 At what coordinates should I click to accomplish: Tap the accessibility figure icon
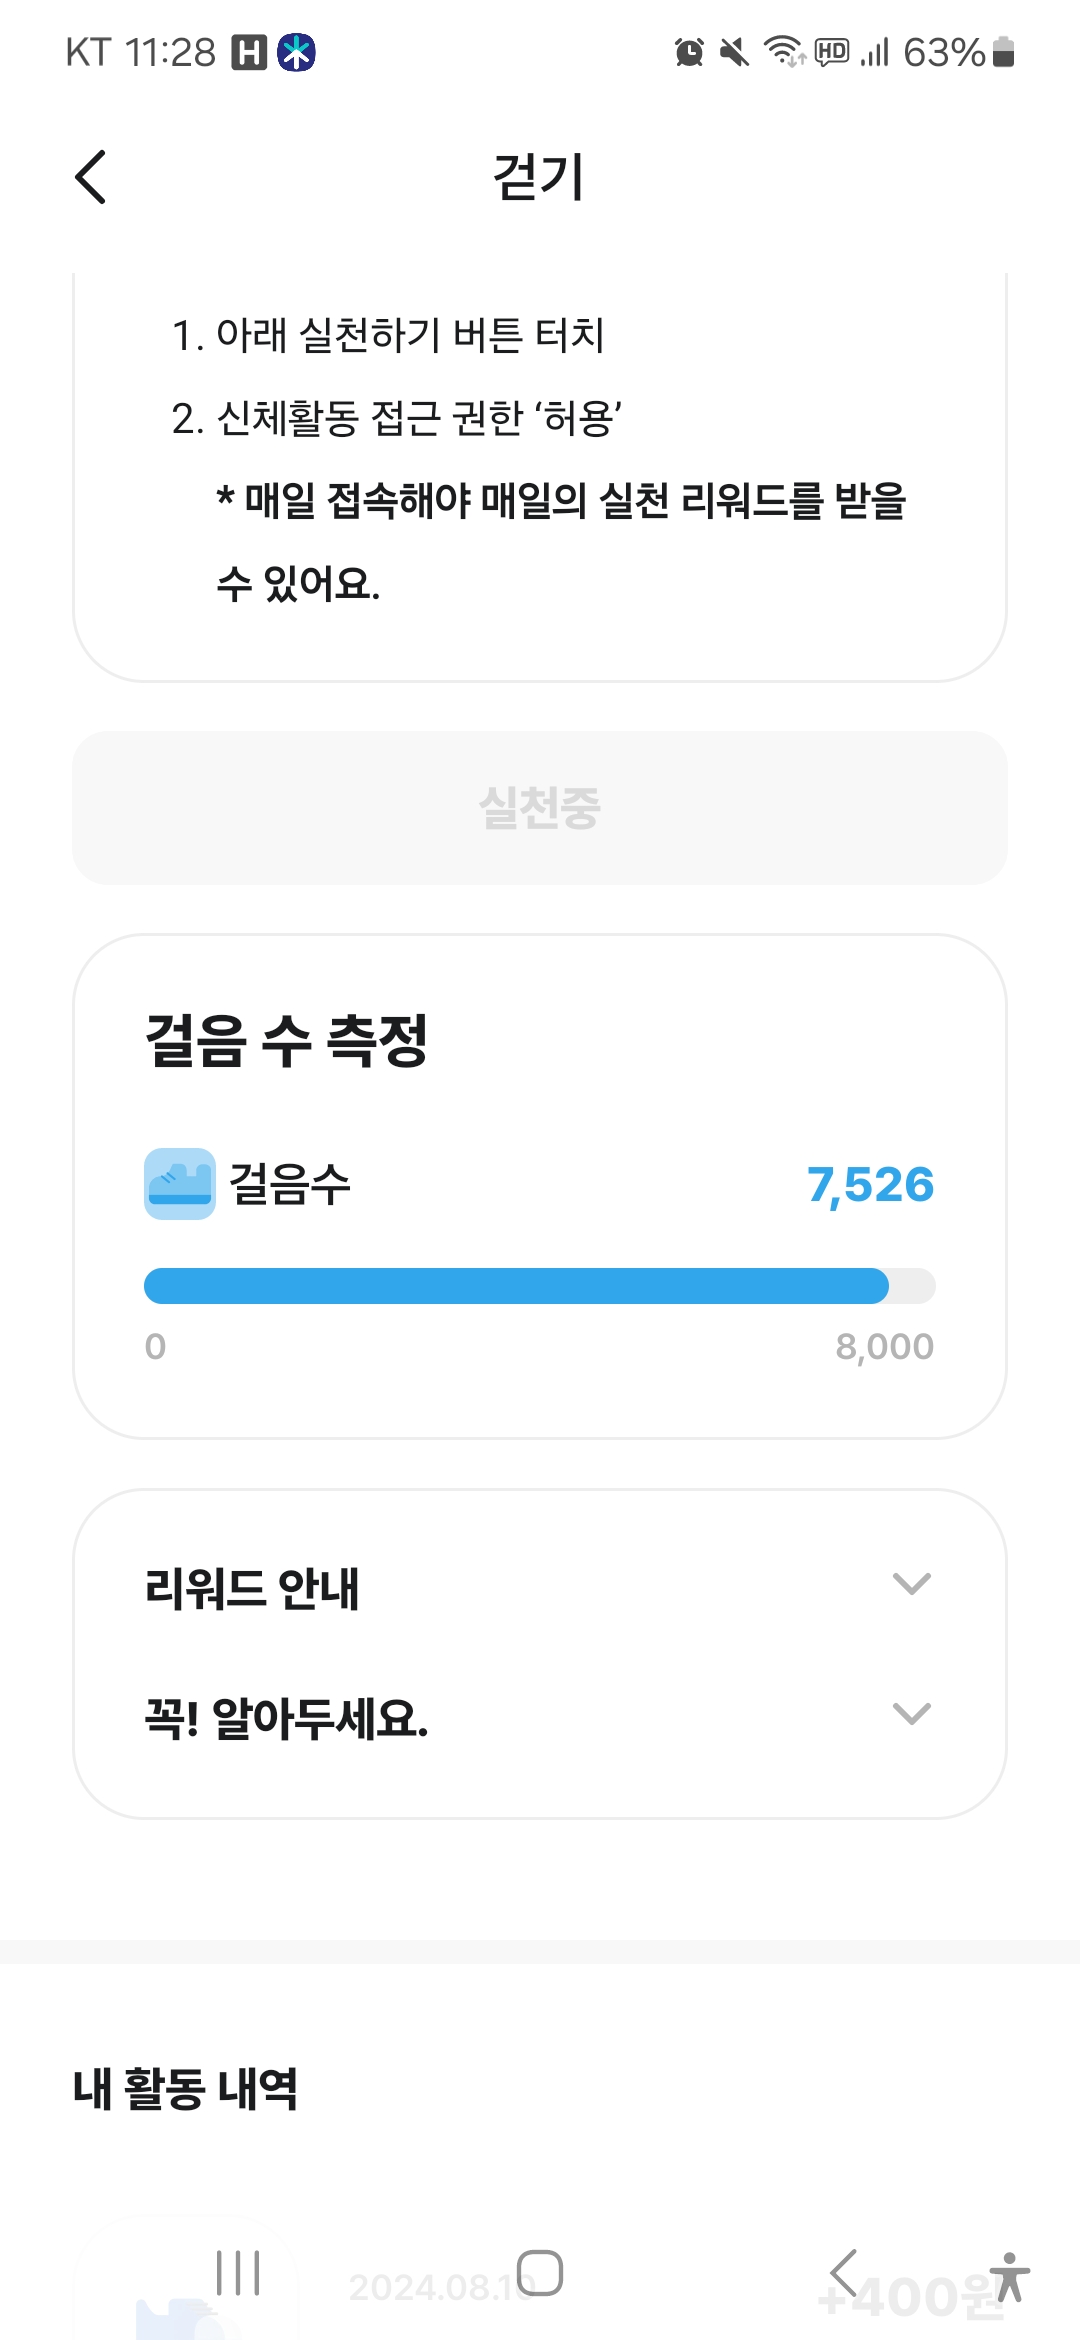pos(1010,2277)
